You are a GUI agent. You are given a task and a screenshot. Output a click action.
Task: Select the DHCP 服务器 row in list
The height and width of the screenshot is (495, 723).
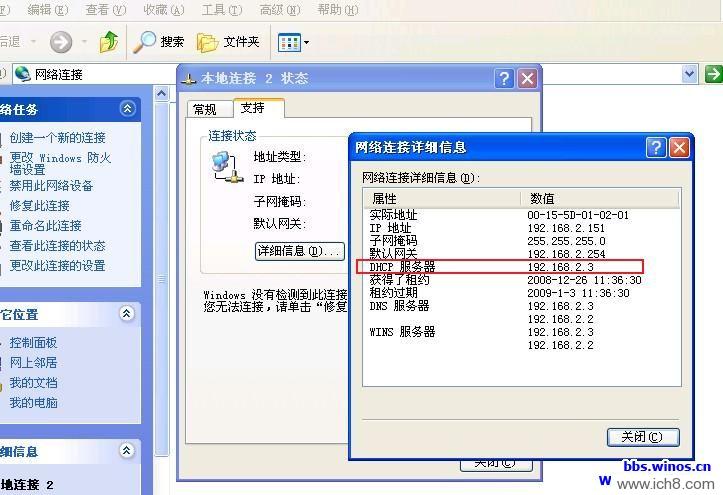tap(500, 267)
